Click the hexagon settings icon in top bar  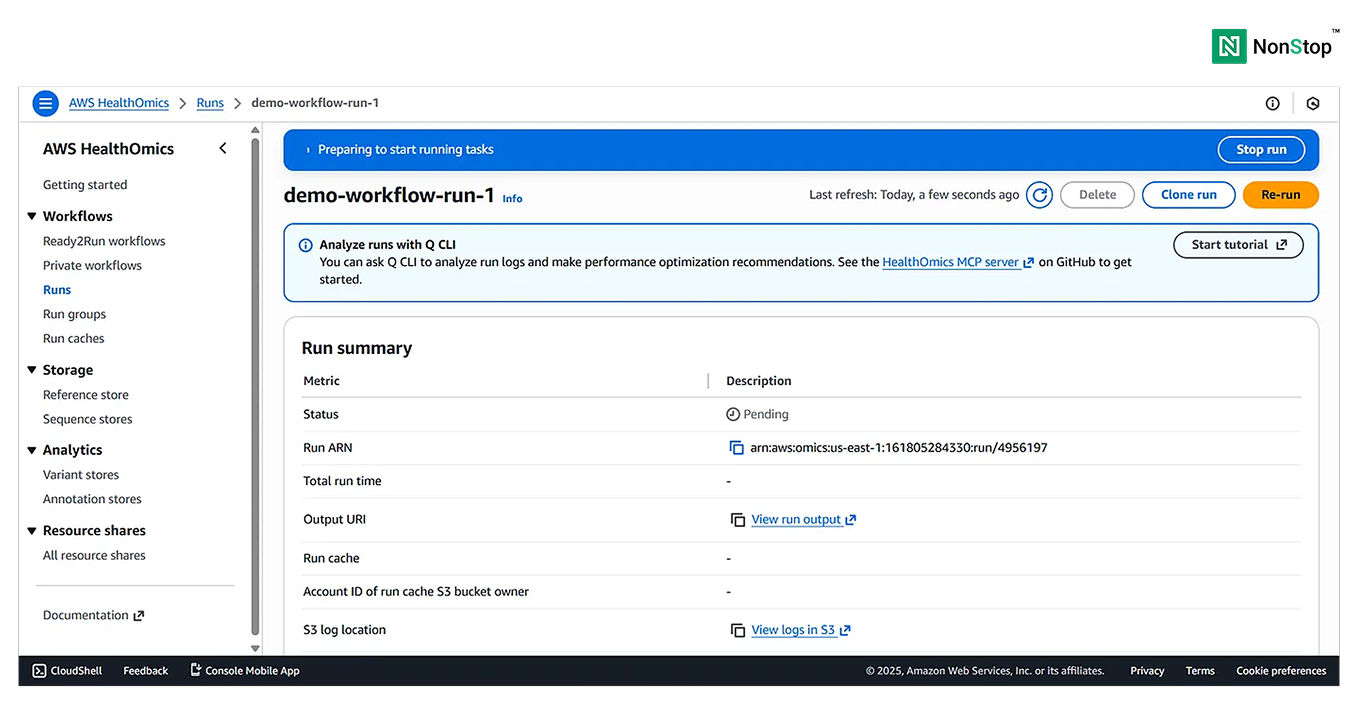[x=1313, y=103]
